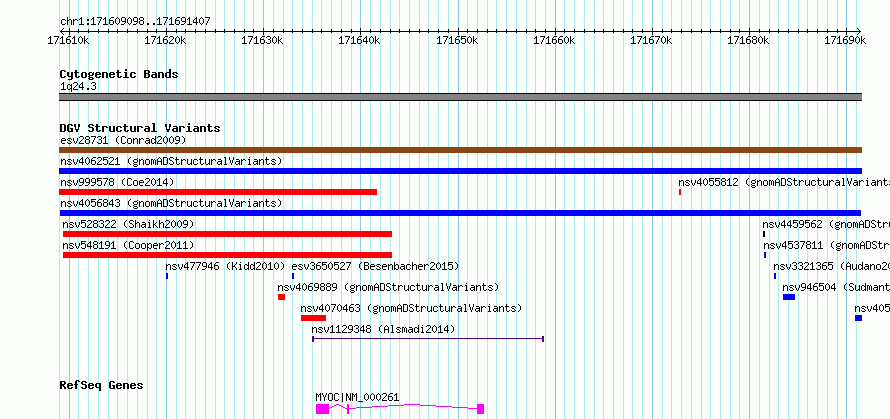
Task: Click the nsv4069889 (gnomADStructuralVariants) label
Action: [x=388, y=287]
